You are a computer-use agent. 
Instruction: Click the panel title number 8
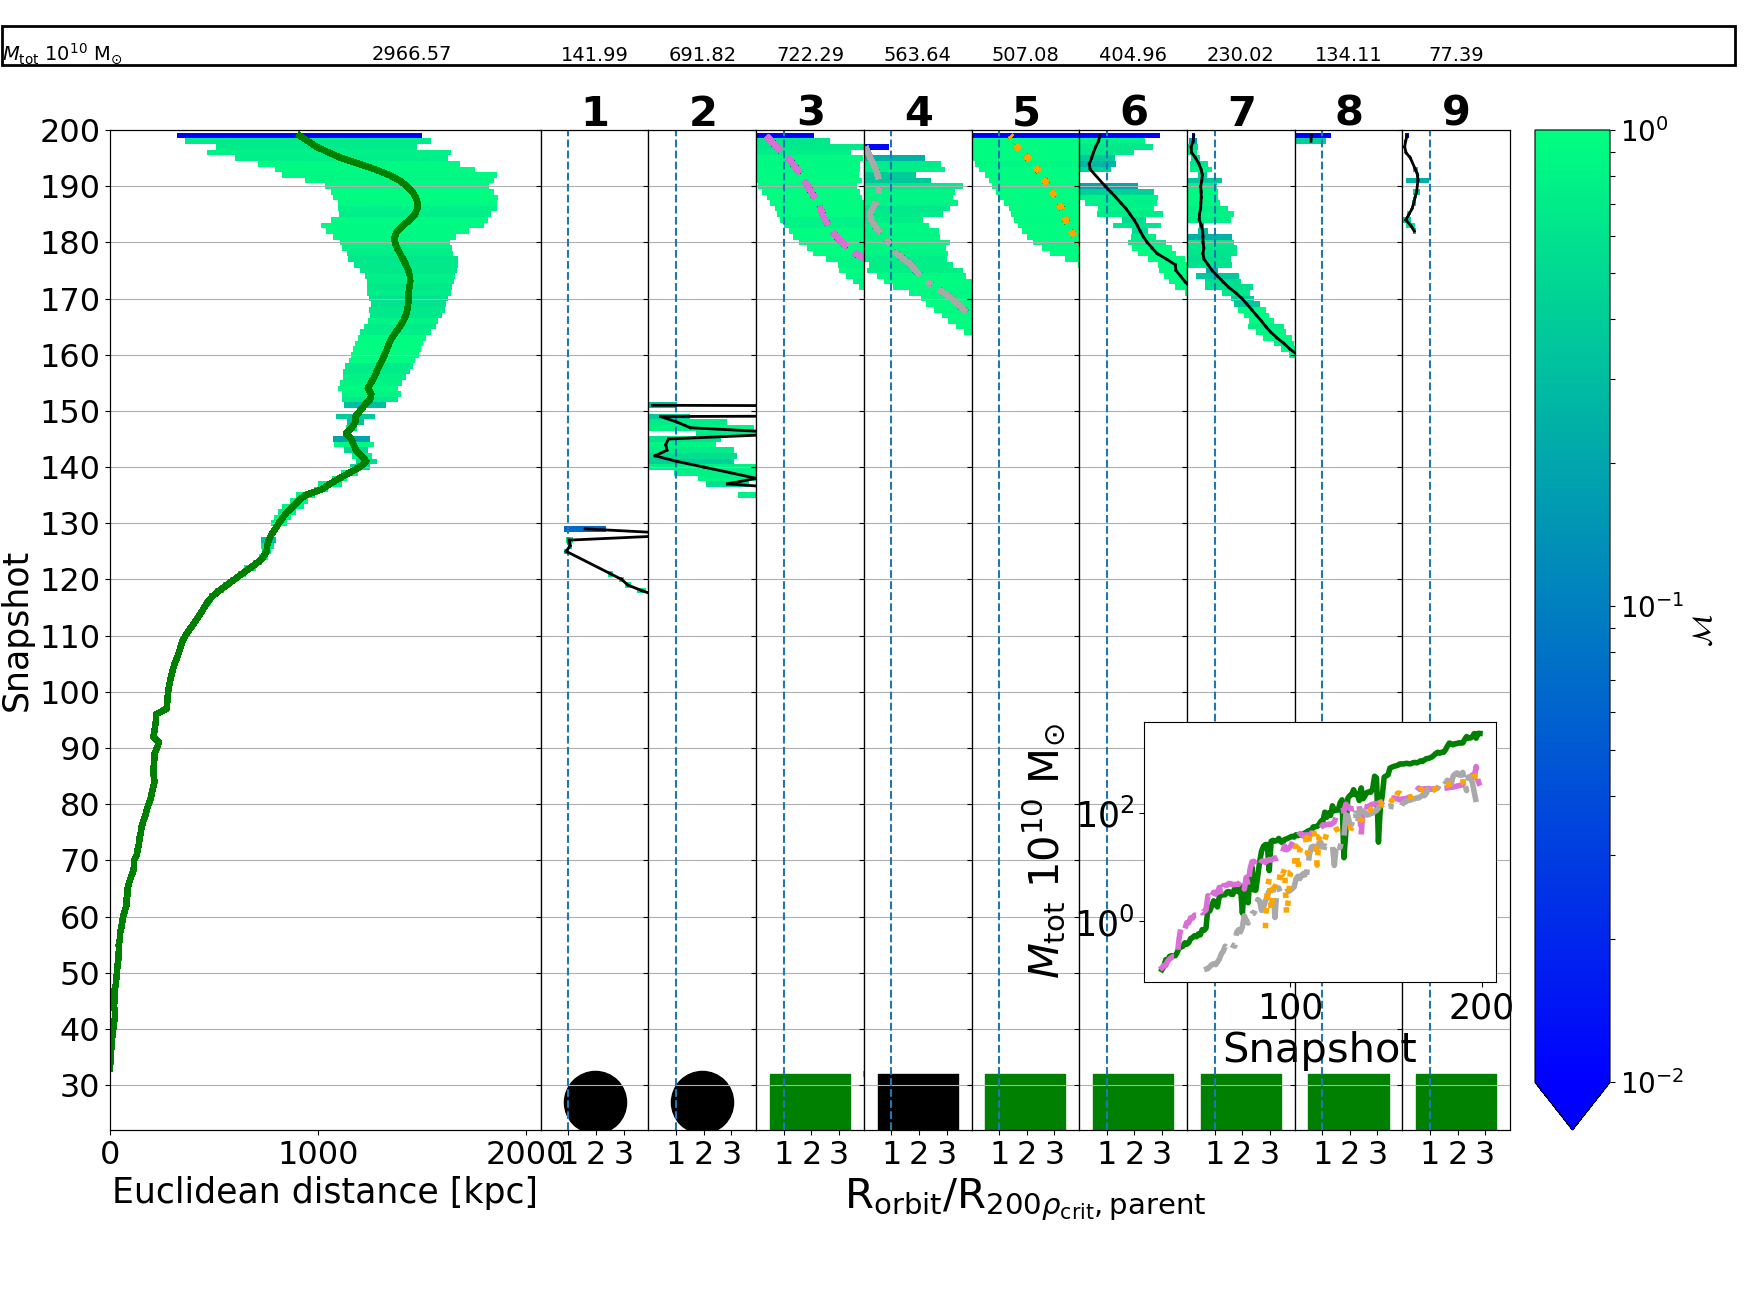[1349, 111]
